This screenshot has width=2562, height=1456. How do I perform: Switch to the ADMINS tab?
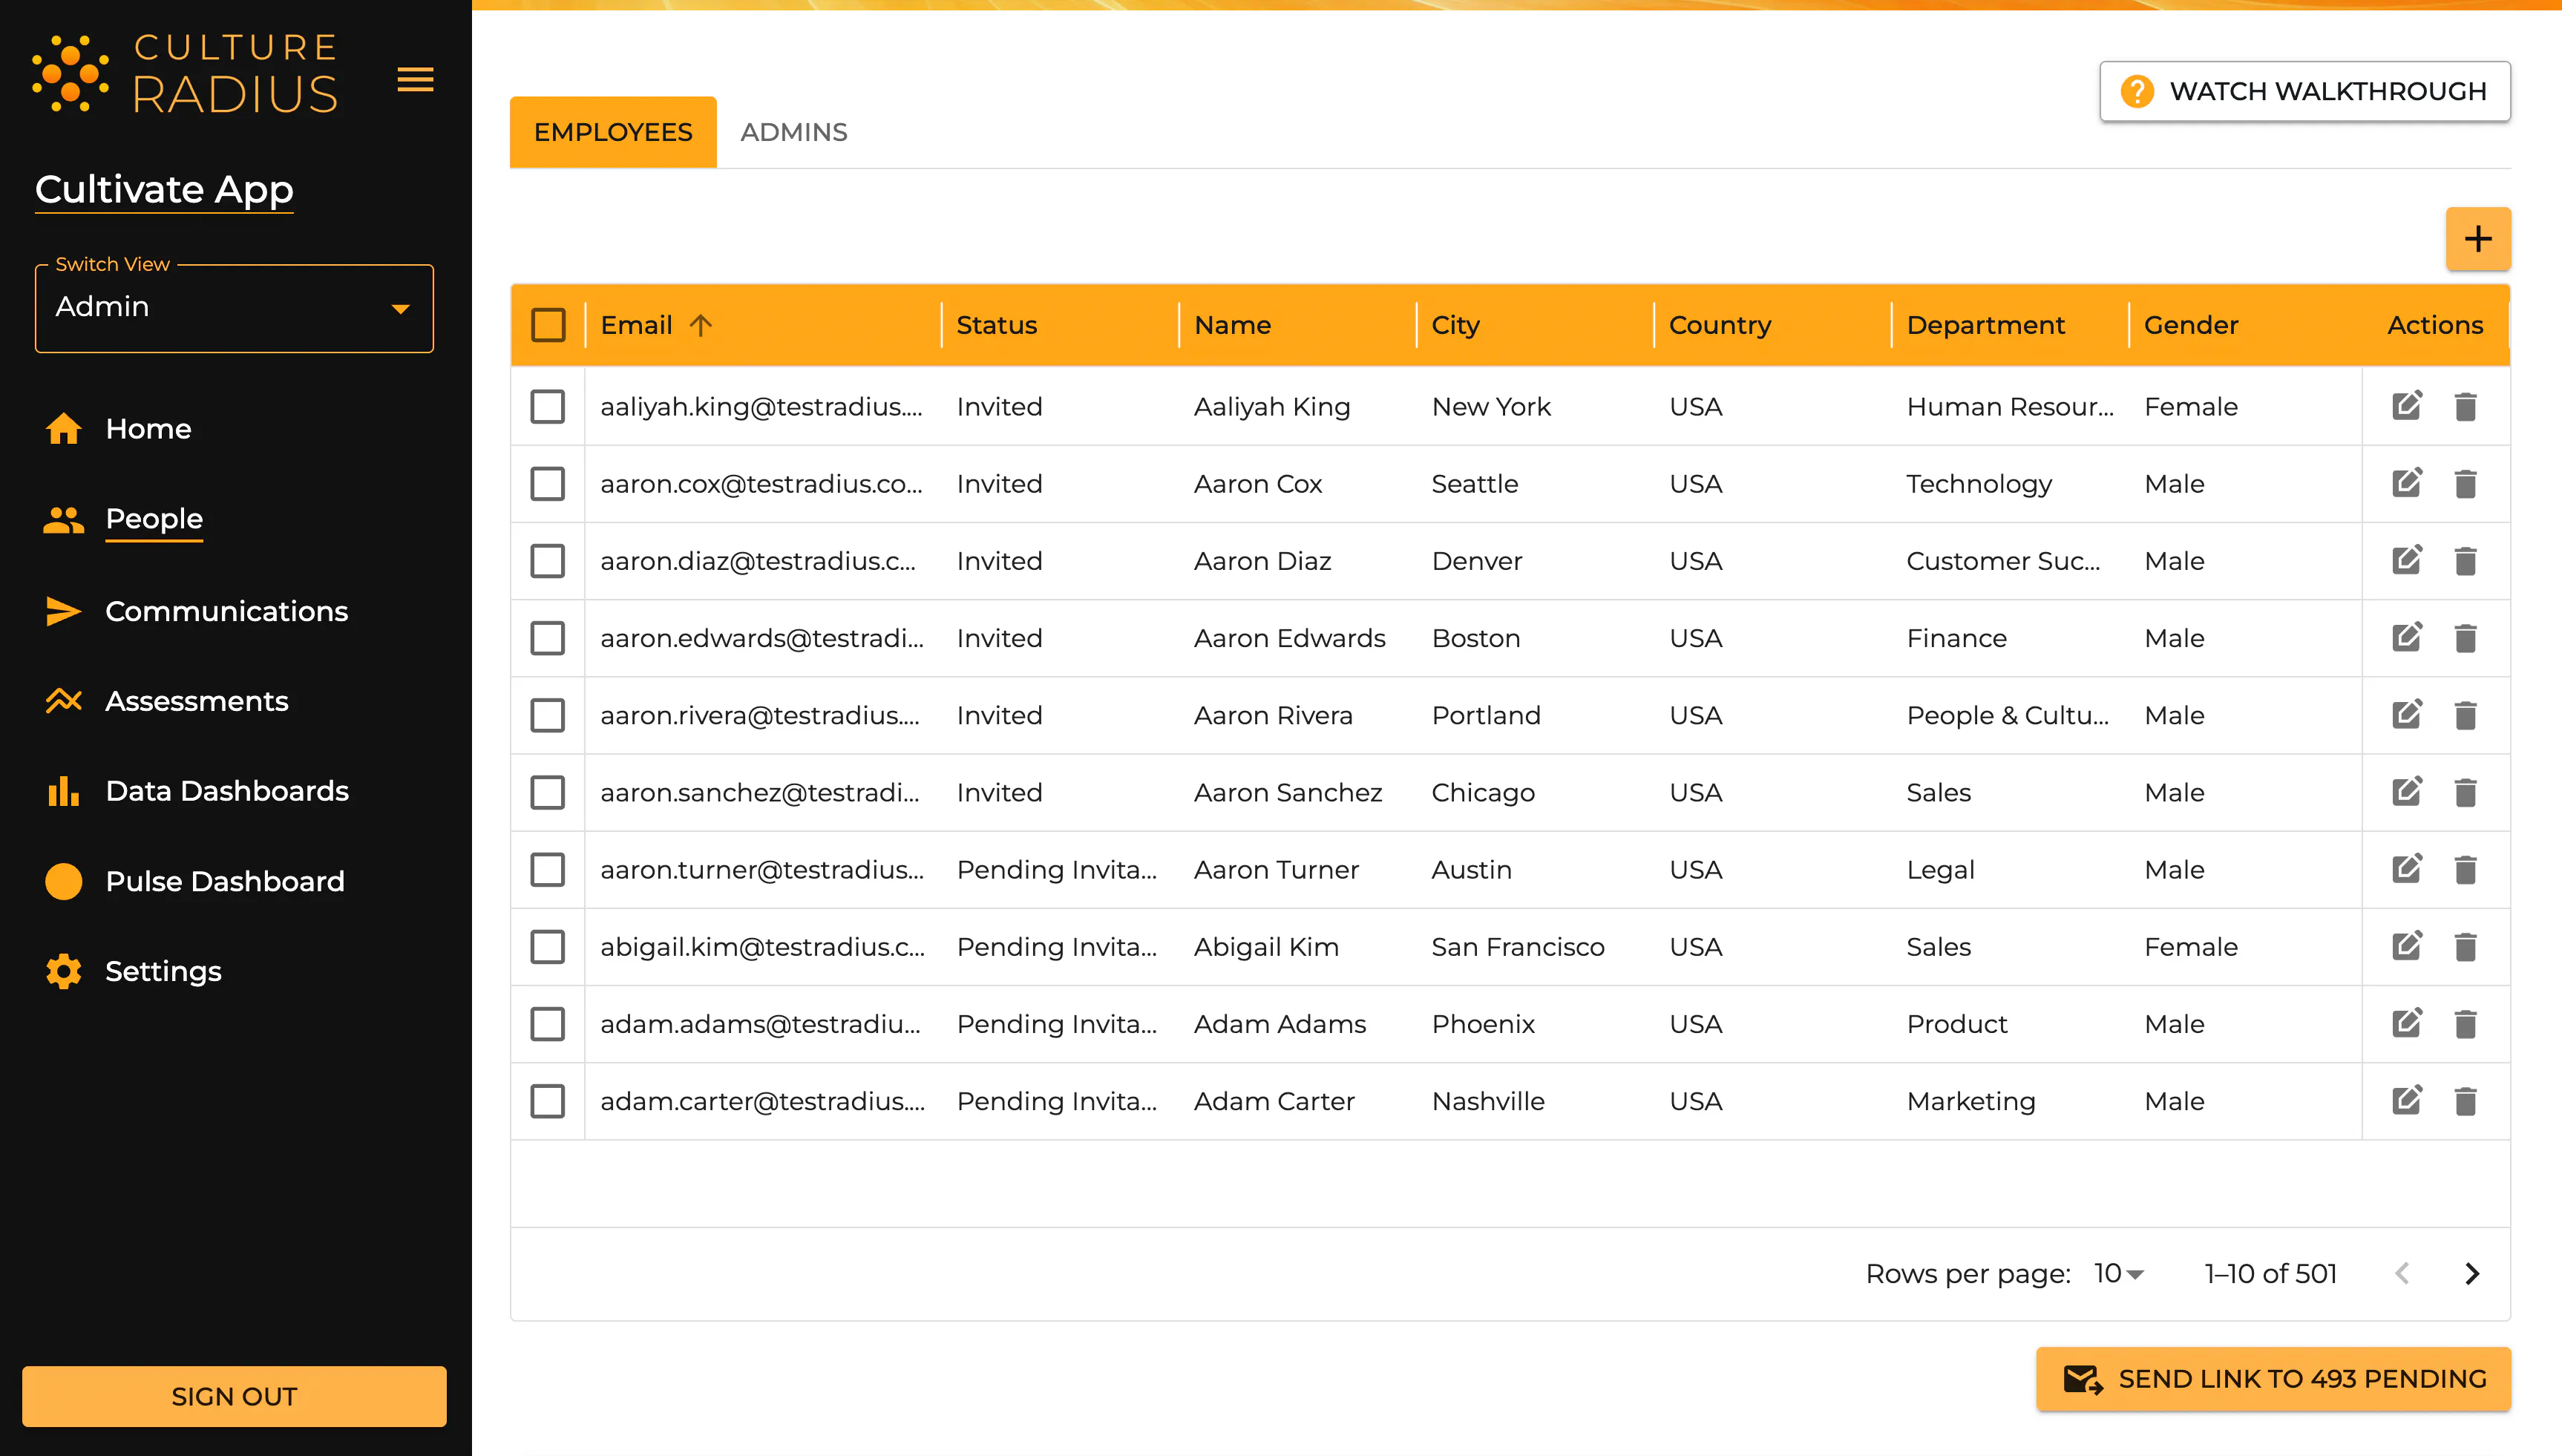[x=793, y=132]
